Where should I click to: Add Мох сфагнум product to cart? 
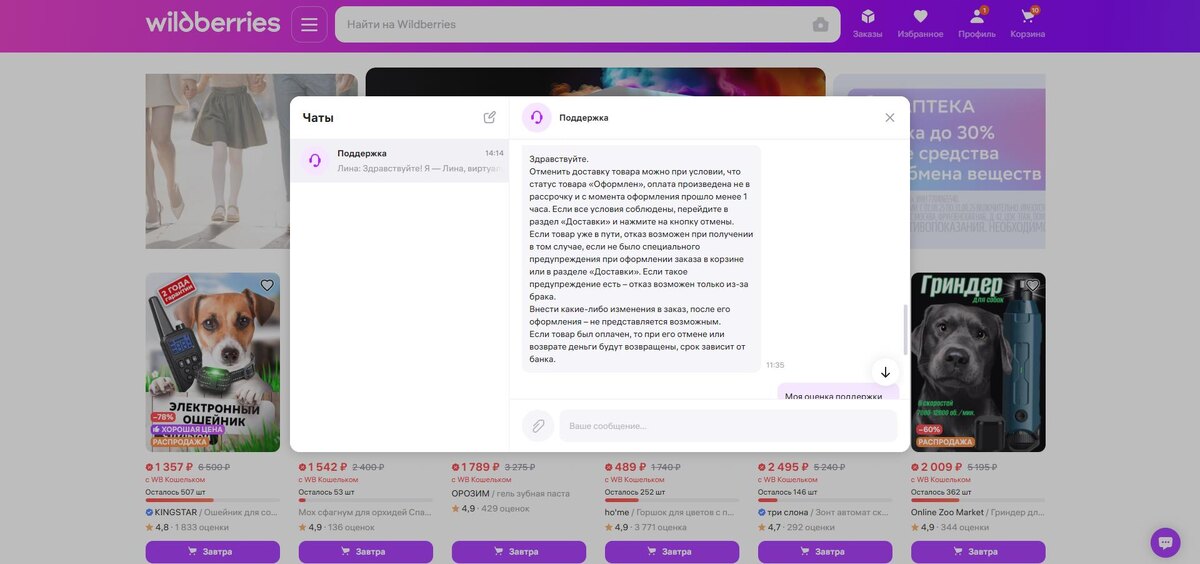pyautogui.click(x=366, y=552)
